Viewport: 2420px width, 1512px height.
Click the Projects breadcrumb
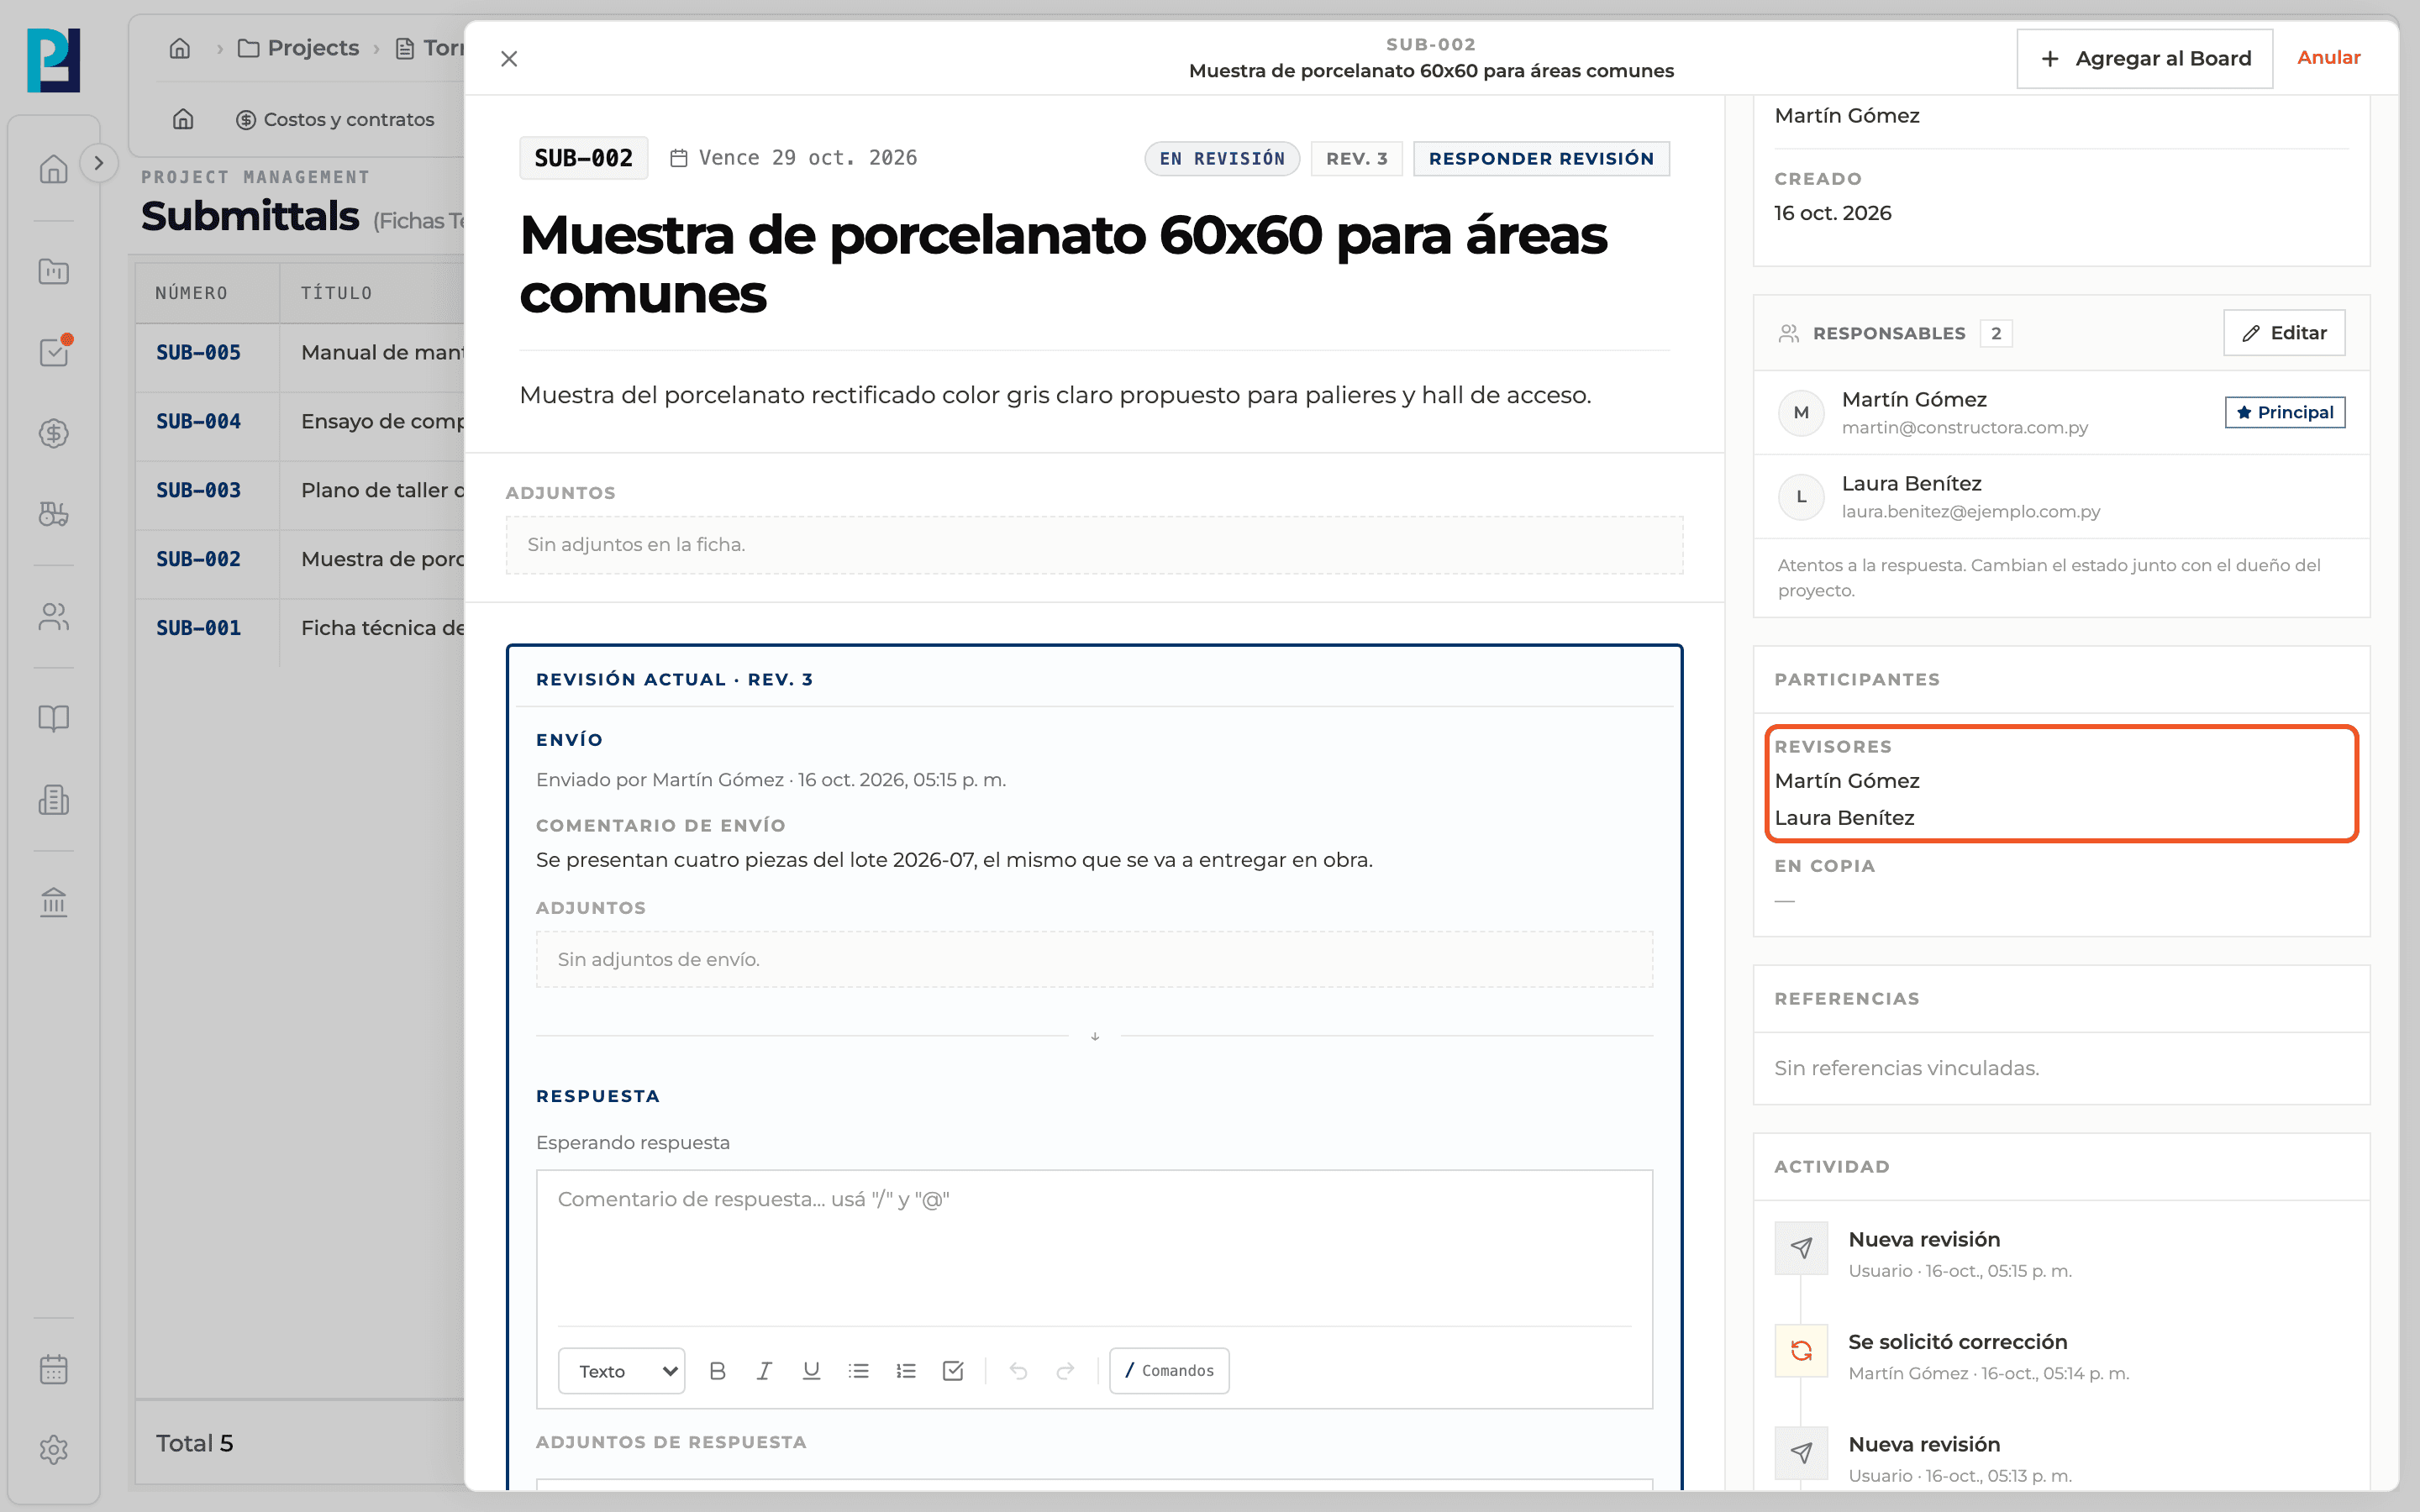click(298, 48)
